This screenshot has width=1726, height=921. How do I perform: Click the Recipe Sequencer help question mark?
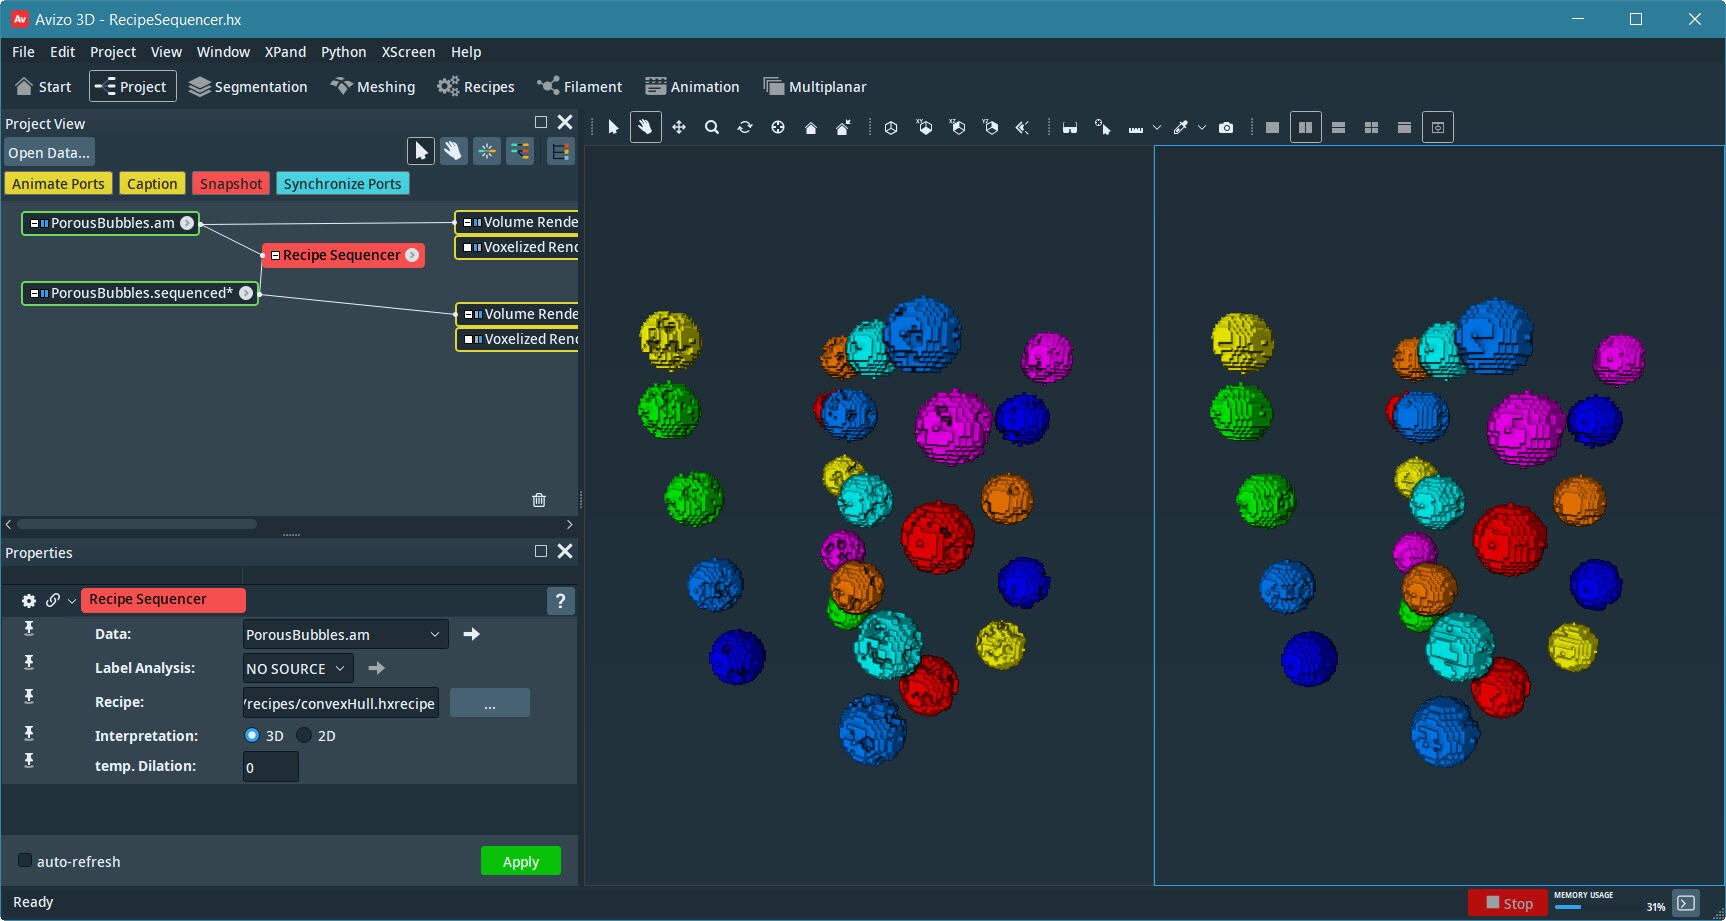click(560, 601)
